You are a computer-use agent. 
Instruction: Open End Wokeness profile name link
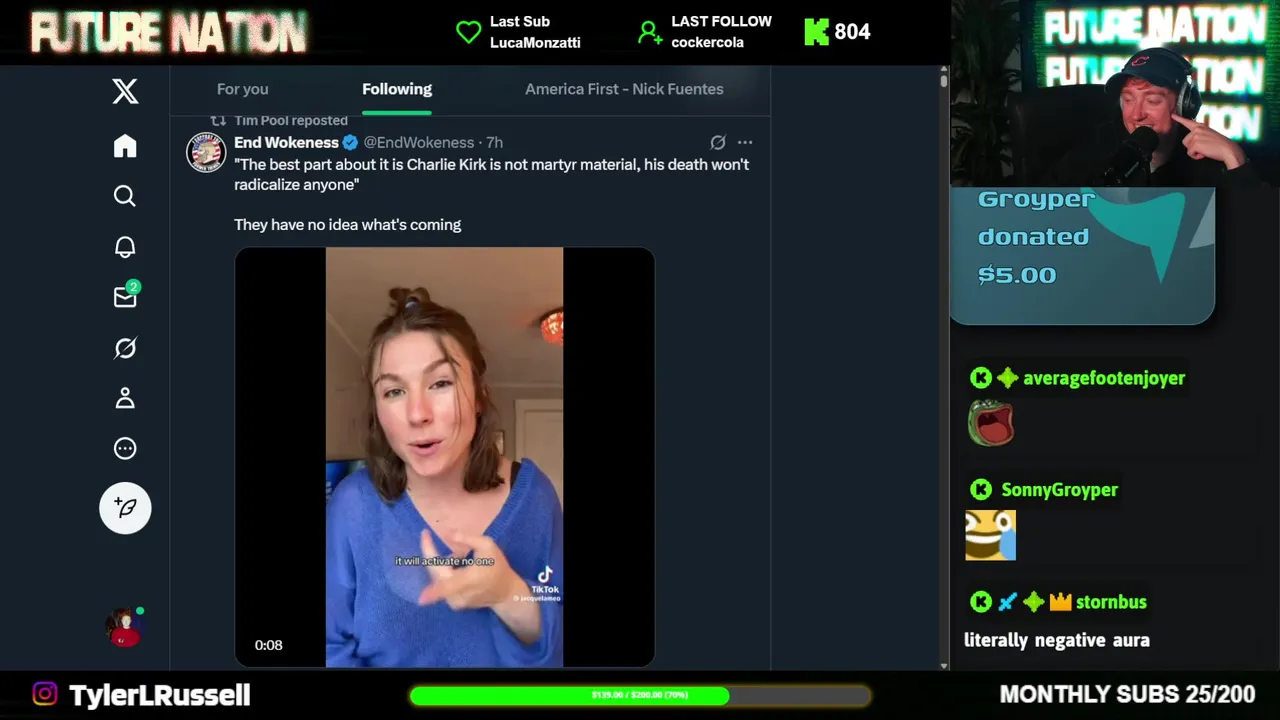pos(286,143)
